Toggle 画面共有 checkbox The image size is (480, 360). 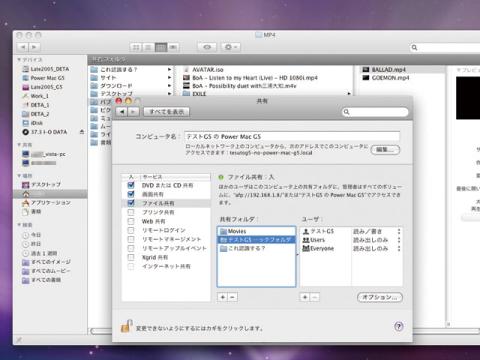[131, 194]
